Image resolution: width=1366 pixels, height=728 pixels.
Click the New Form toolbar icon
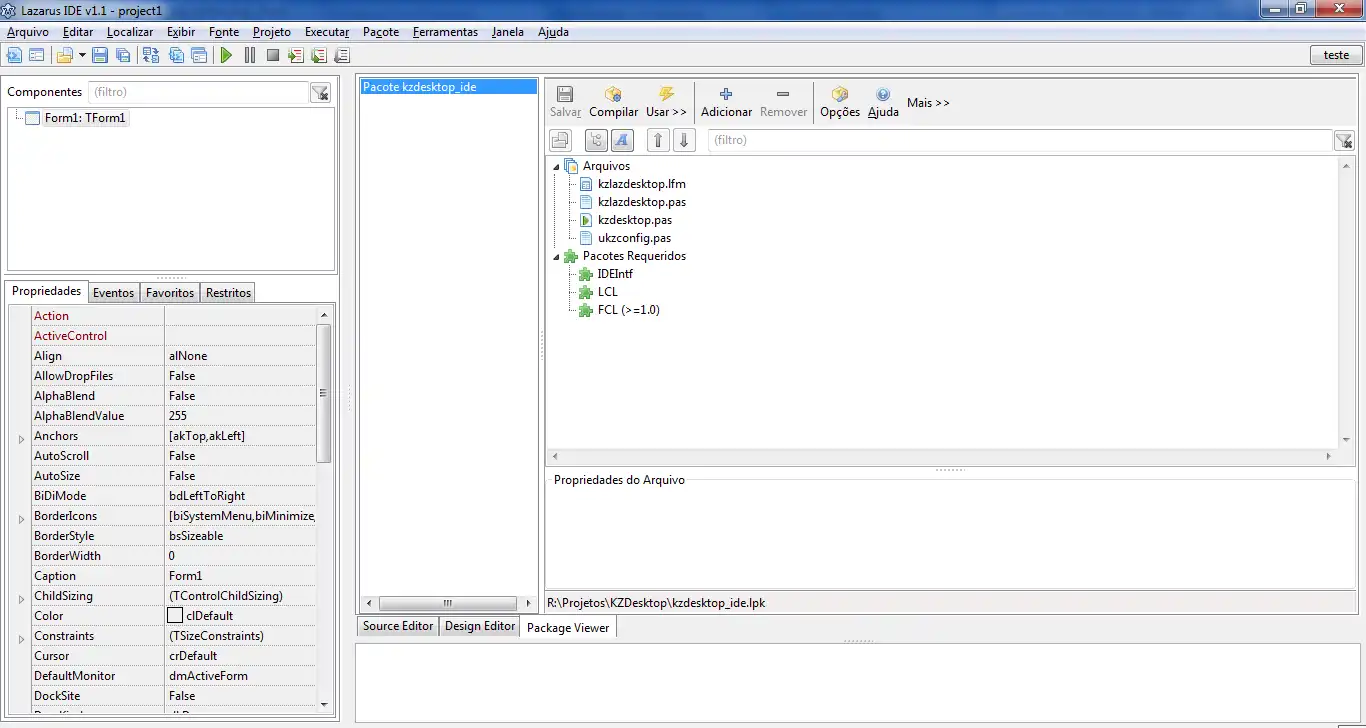coord(36,55)
